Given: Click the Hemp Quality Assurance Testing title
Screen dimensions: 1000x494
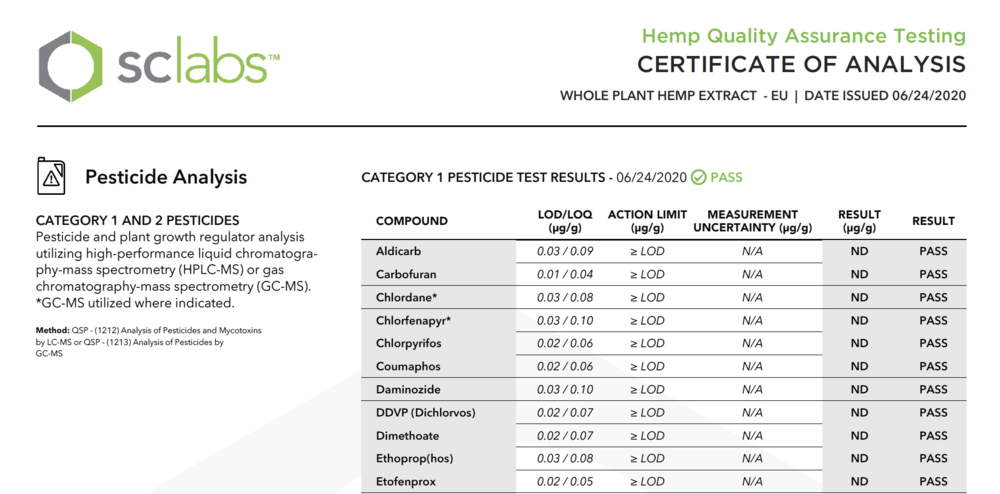Looking at the screenshot, I should coord(804,36).
